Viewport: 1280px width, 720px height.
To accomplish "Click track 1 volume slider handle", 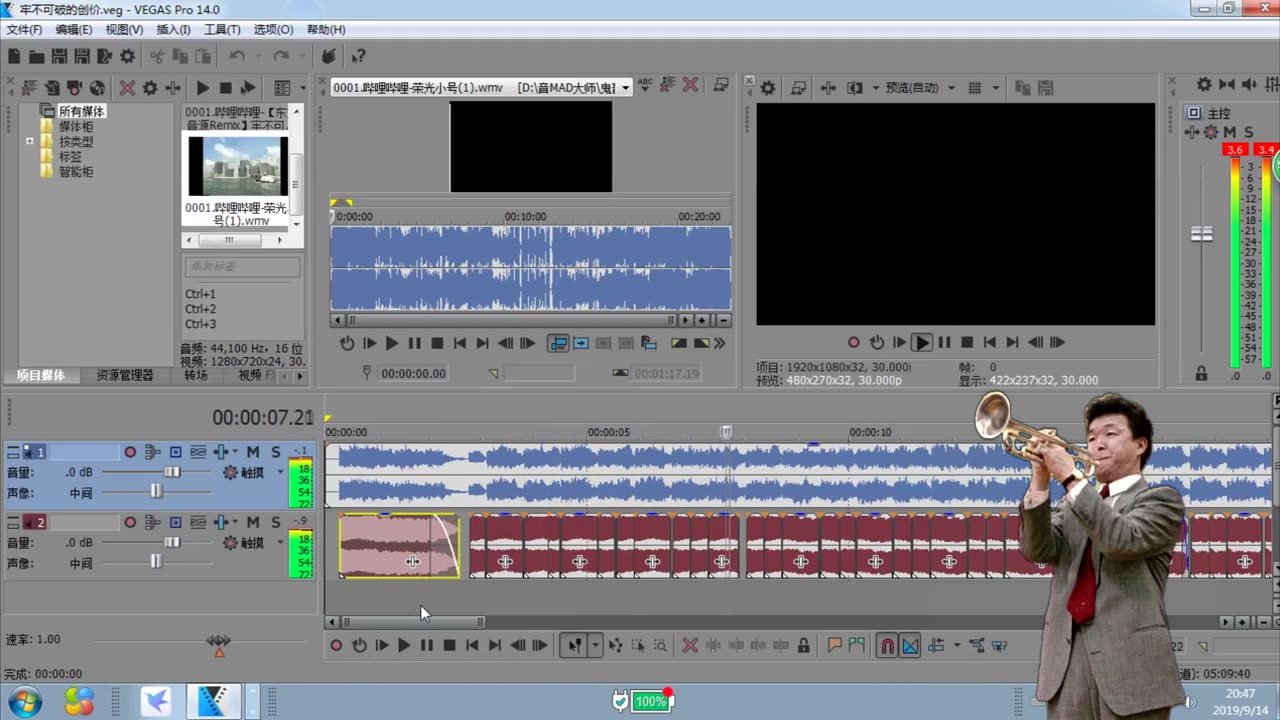I will click(x=172, y=472).
